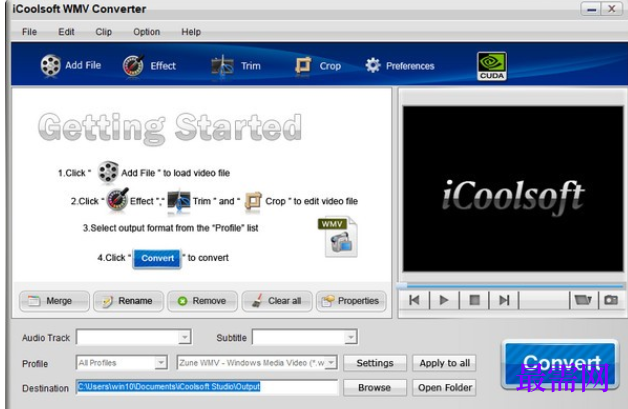Click the iCoolsoft preview screen
Screen dimensions: 628x409
click(513, 189)
